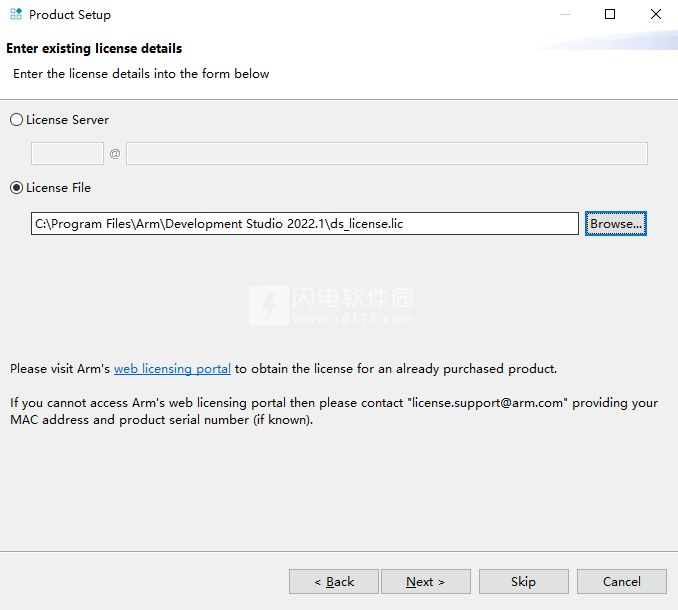Close the Product Setup window
678x610 pixels.
[x=656, y=14]
